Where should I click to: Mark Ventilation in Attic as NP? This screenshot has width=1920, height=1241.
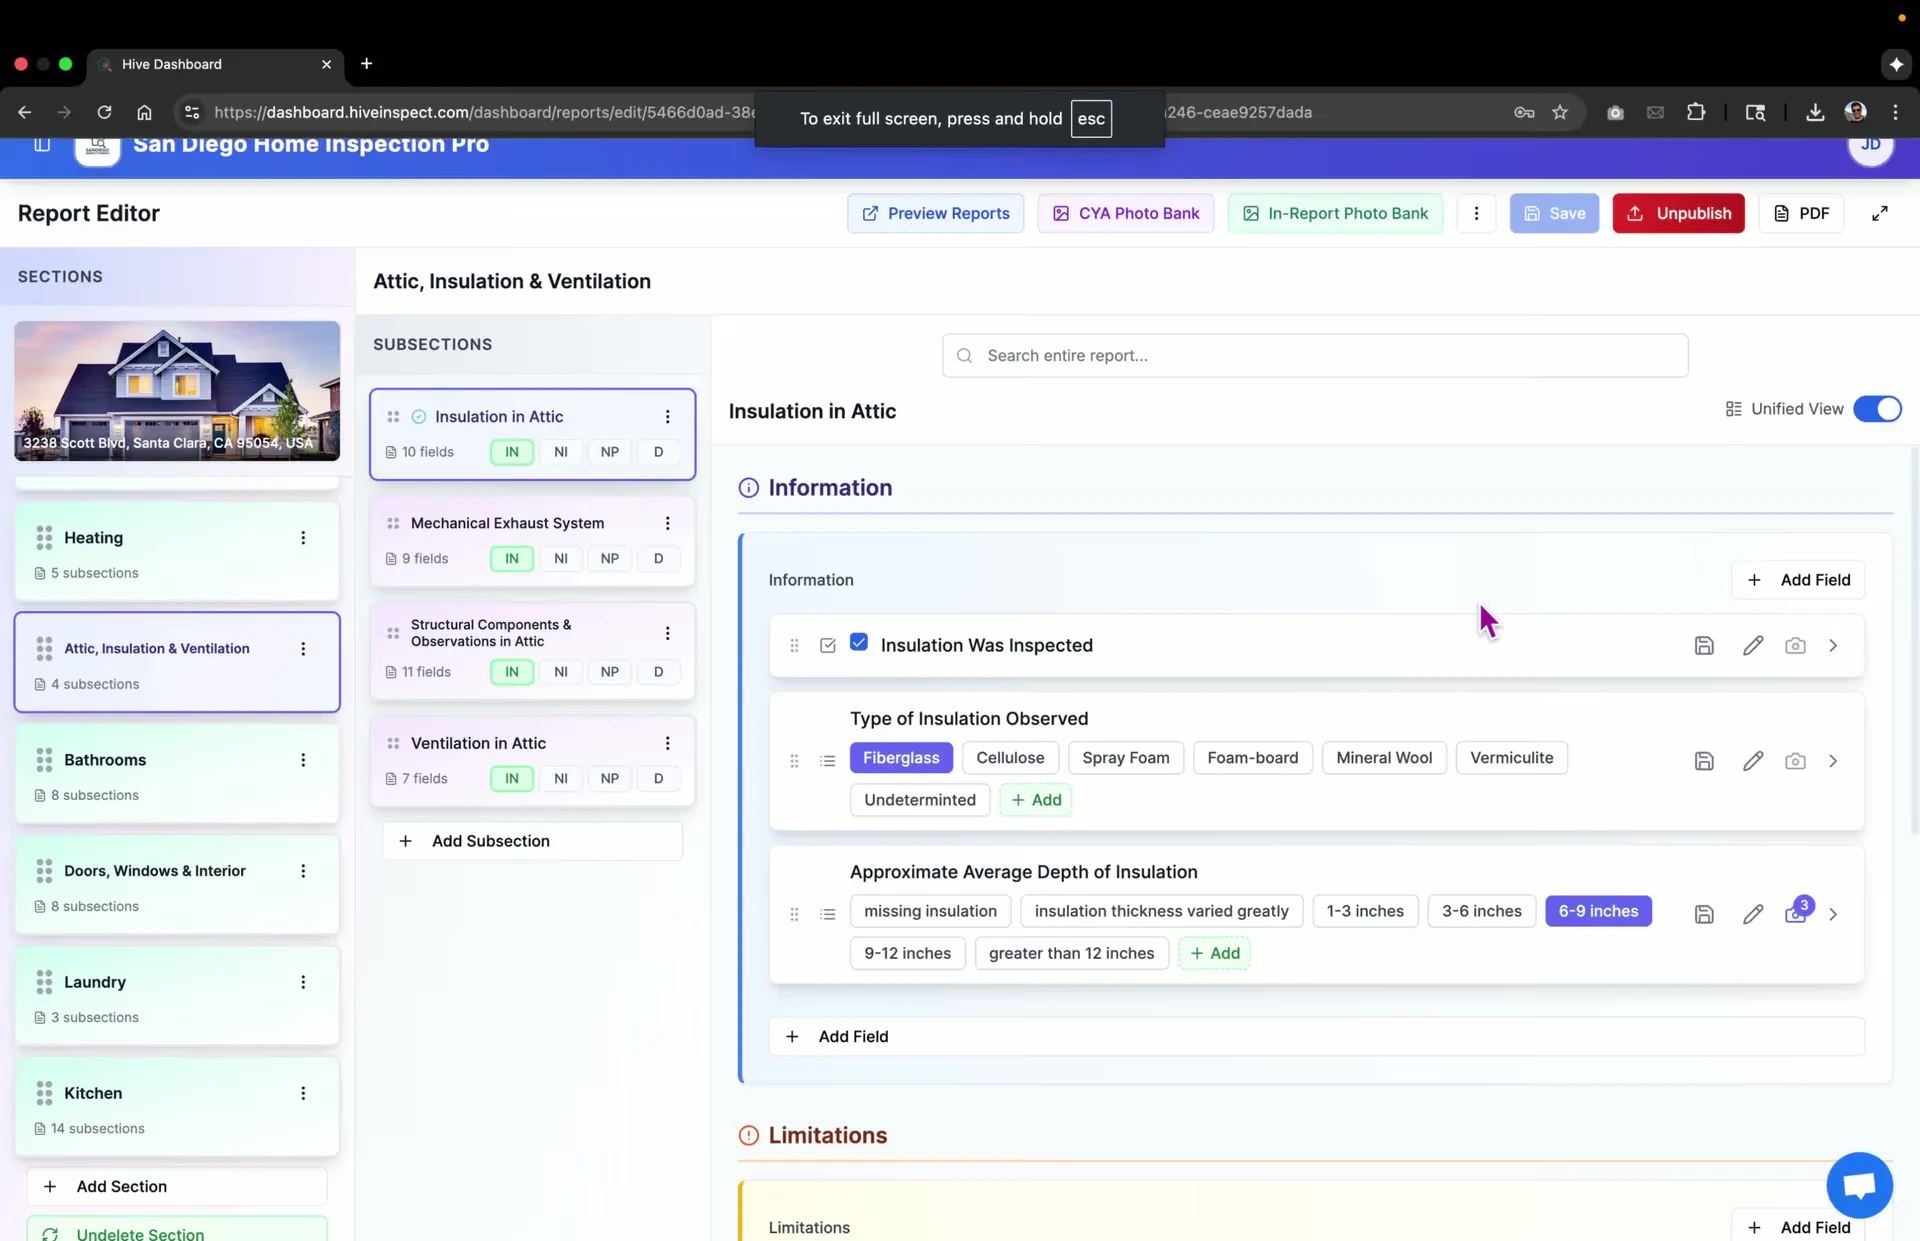tap(609, 779)
